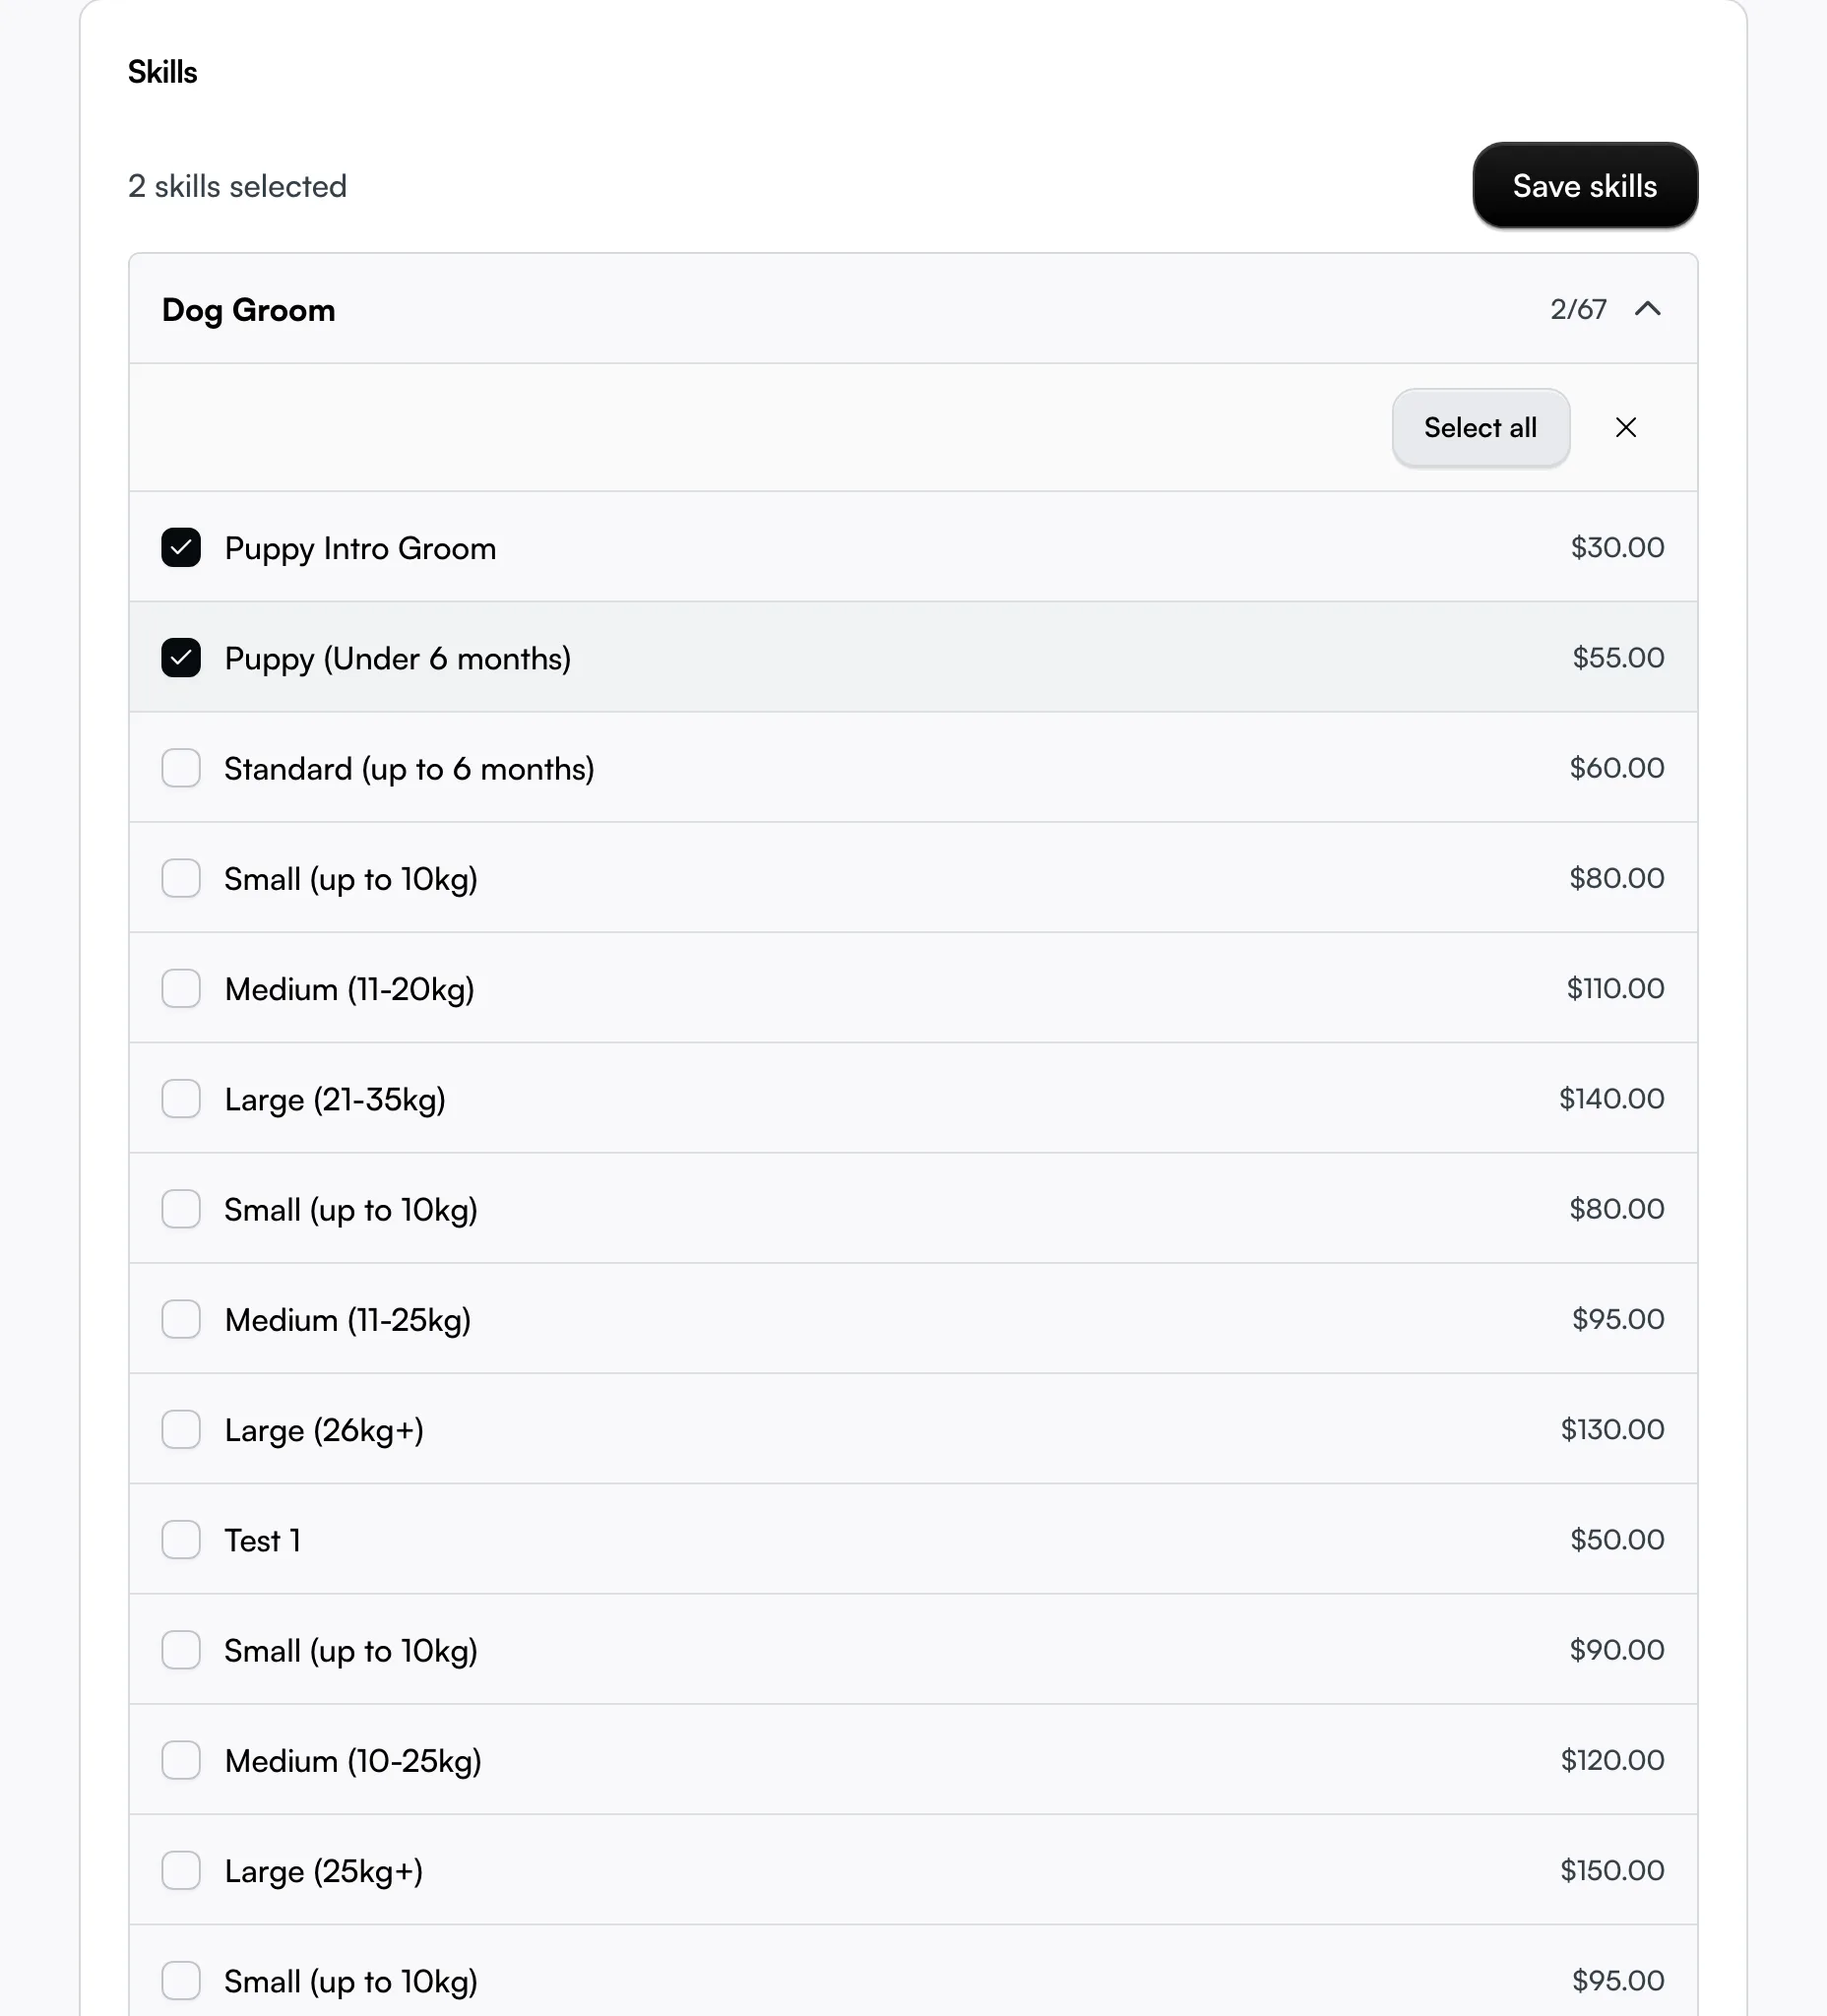Enable the Test 1 skill checkbox
Image resolution: width=1827 pixels, height=2016 pixels.
(181, 1540)
